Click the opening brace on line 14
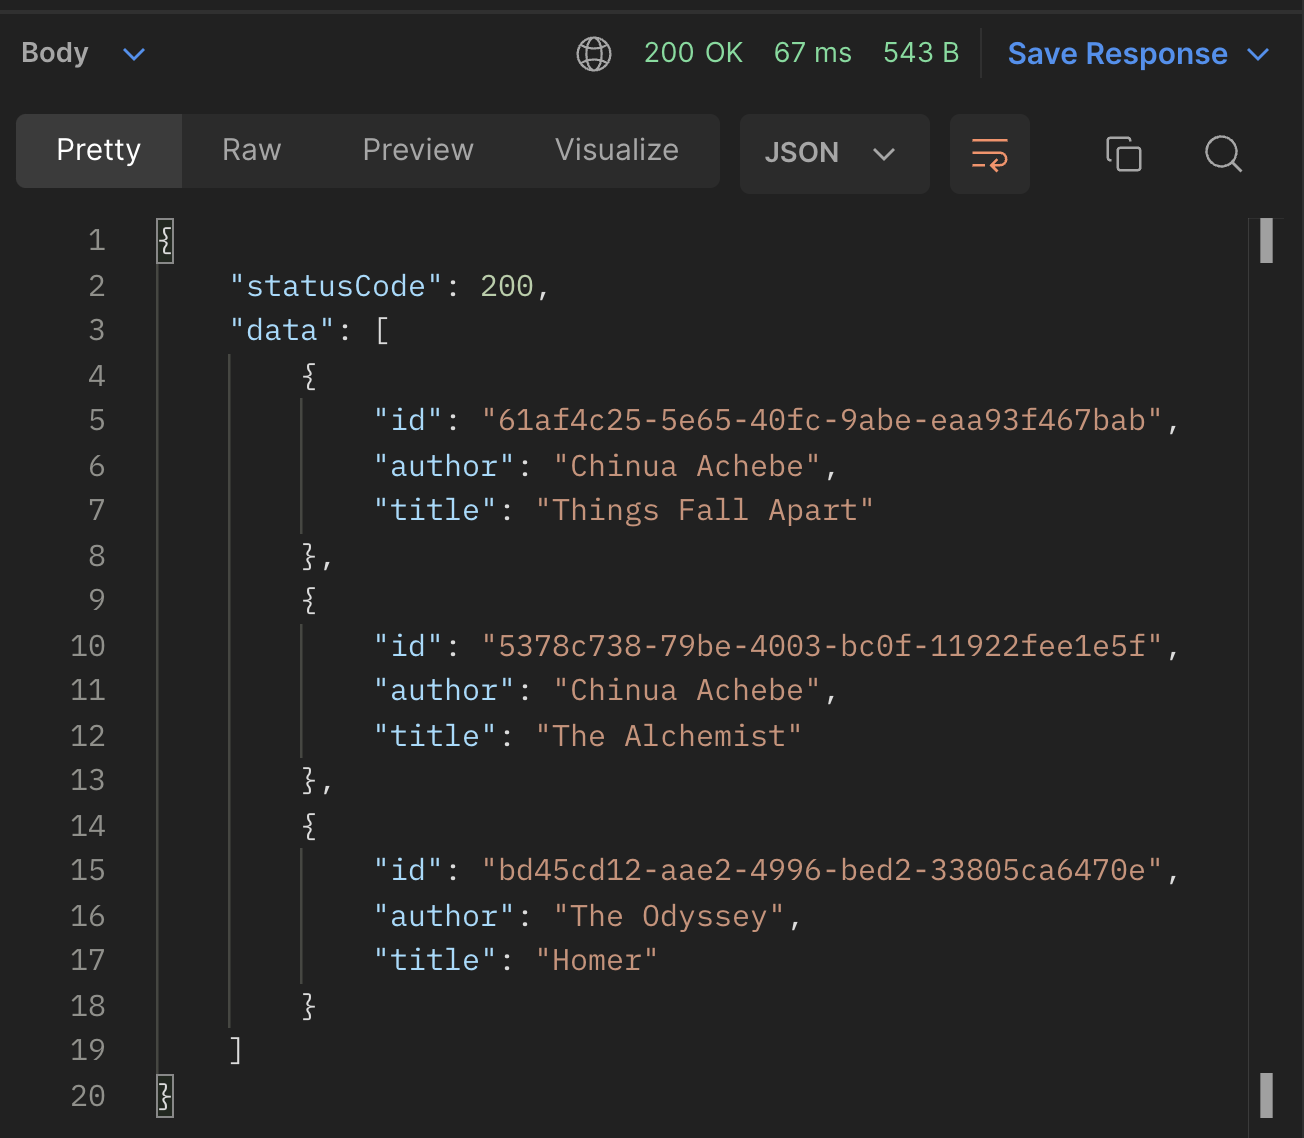 [309, 826]
